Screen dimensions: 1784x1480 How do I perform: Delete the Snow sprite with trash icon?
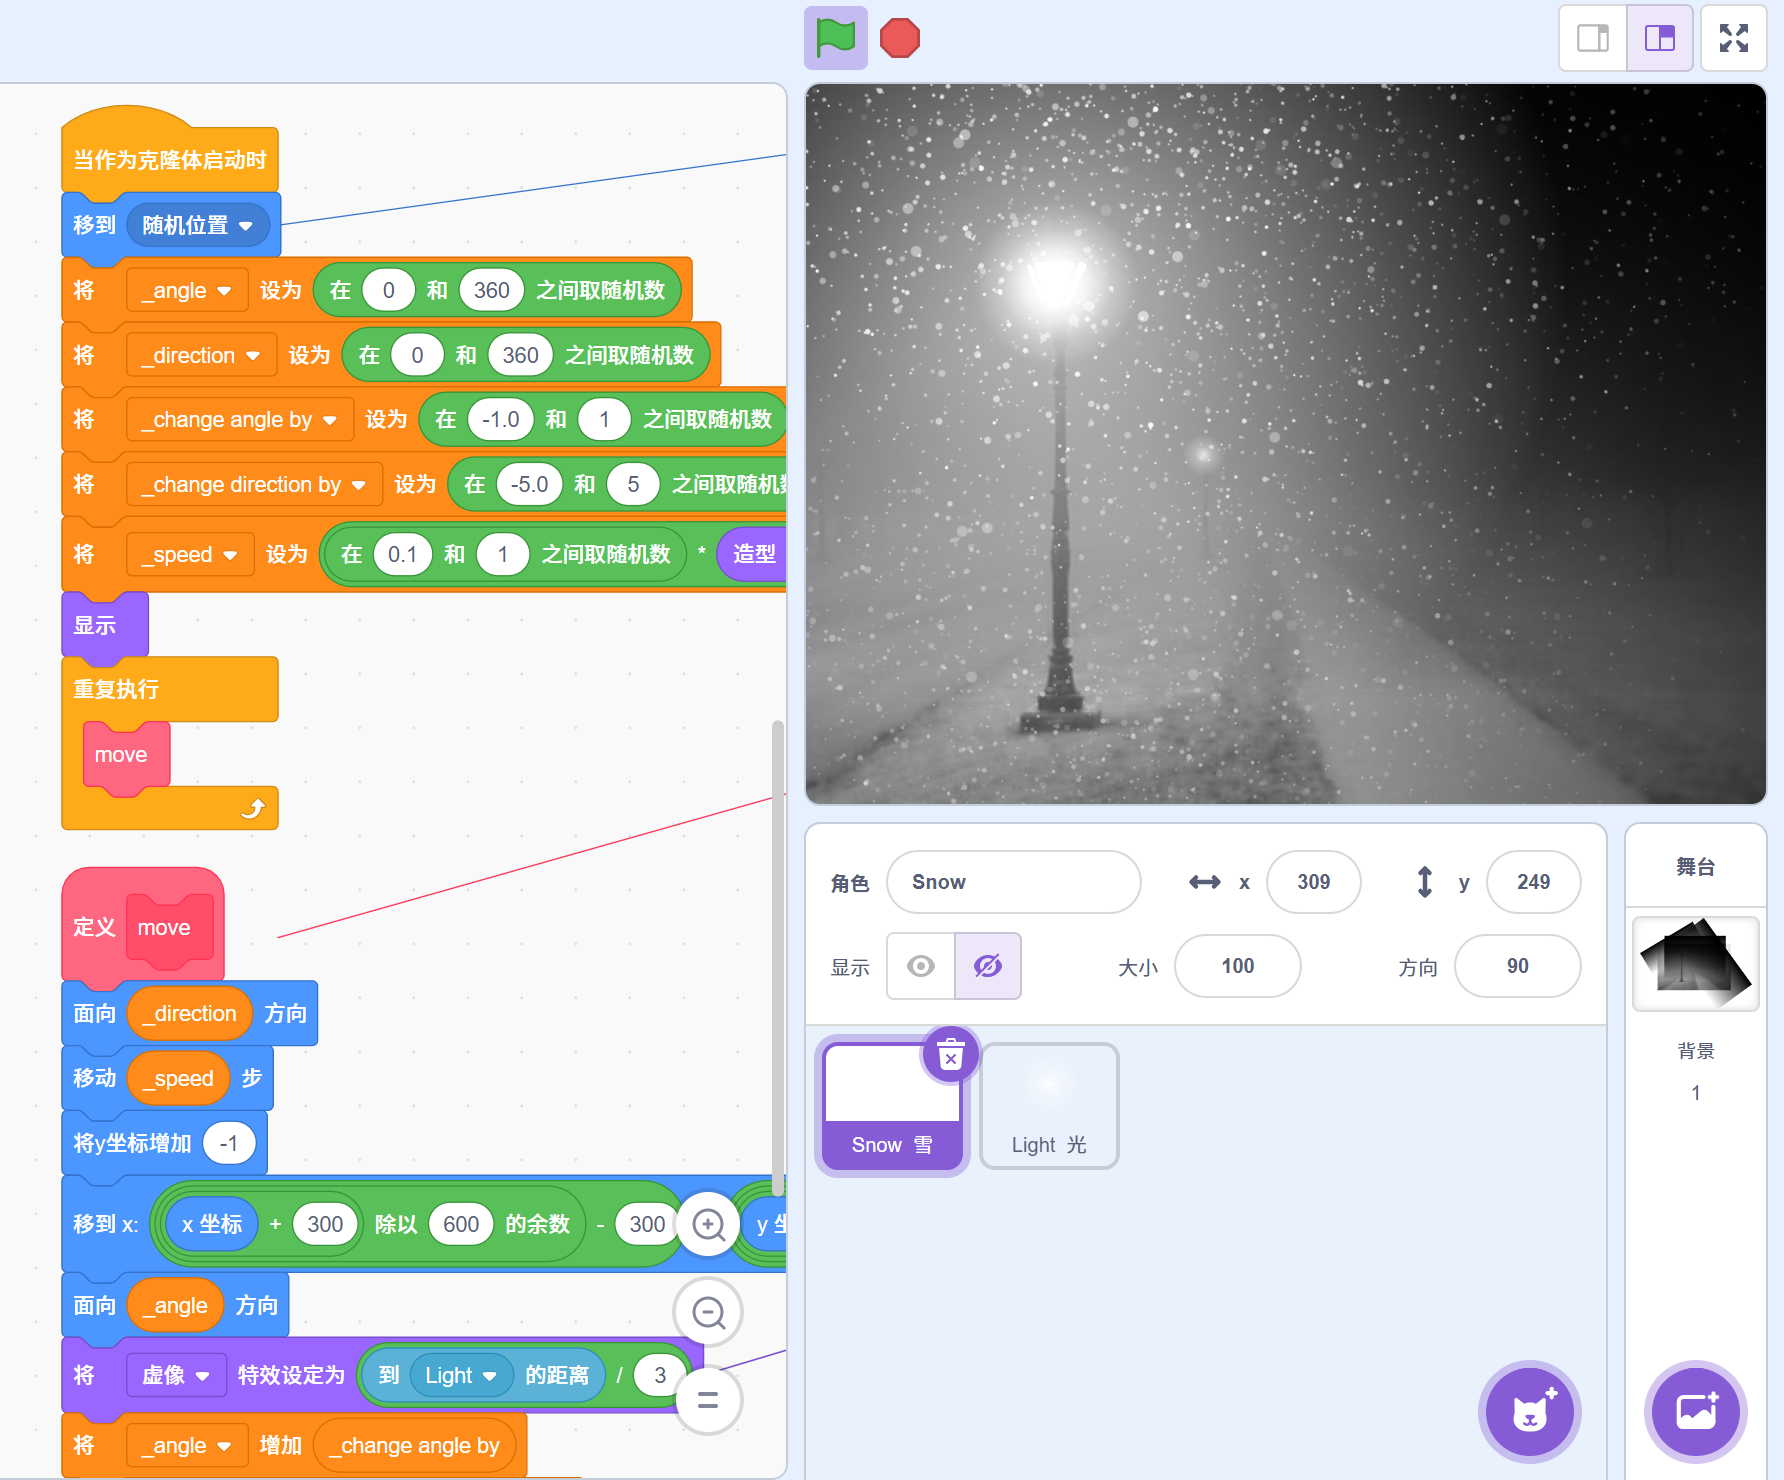coord(950,1055)
